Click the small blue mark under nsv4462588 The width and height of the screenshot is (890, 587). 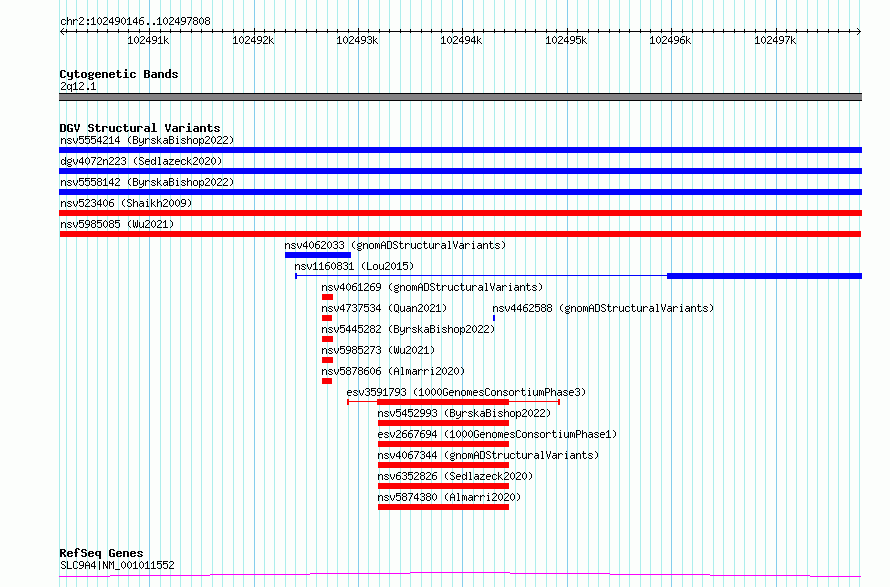tap(494, 318)
